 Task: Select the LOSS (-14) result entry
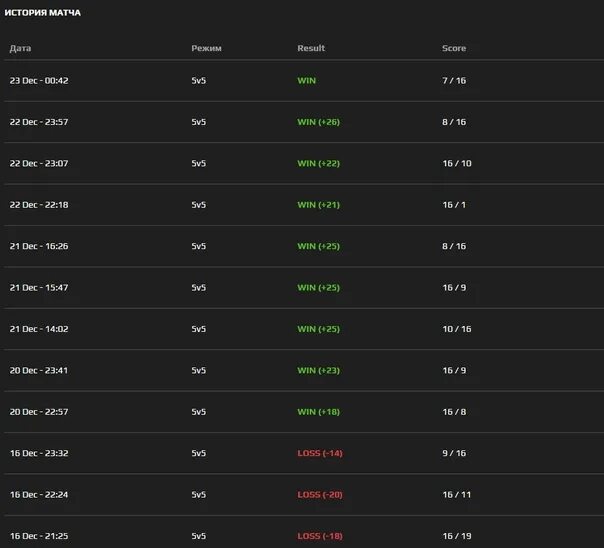[x=320, y=453]
